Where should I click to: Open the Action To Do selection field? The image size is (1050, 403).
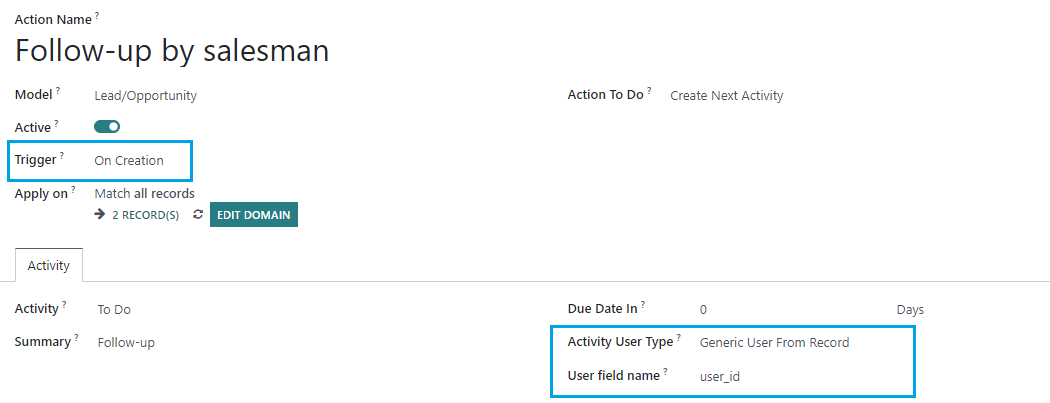click(x=727, y=96)
